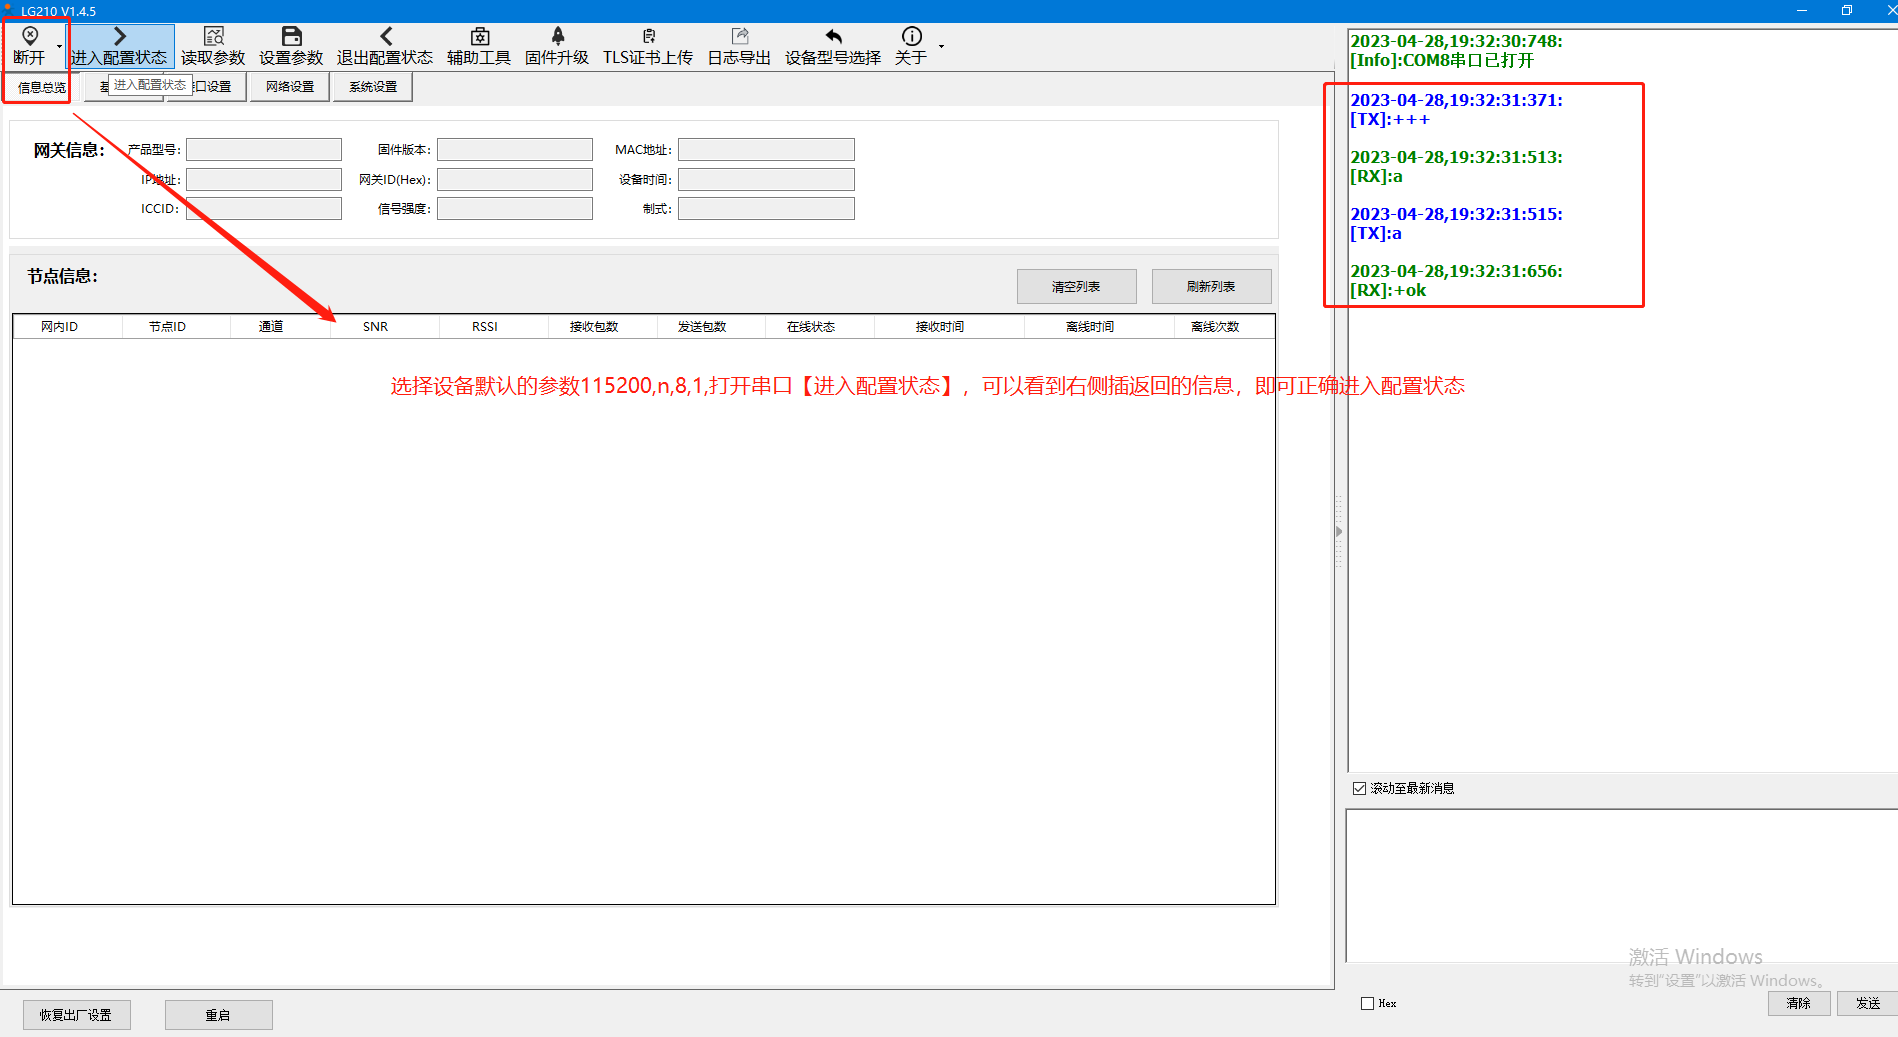1898x1037 pixels.
Task: Switch to the 系统设置 tab
Action: coord(373,87)
